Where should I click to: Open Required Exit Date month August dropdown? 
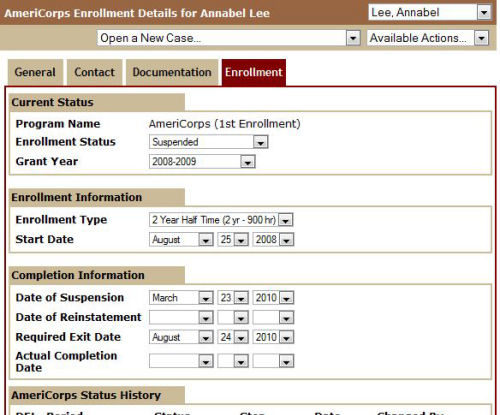tap(181, 337)
